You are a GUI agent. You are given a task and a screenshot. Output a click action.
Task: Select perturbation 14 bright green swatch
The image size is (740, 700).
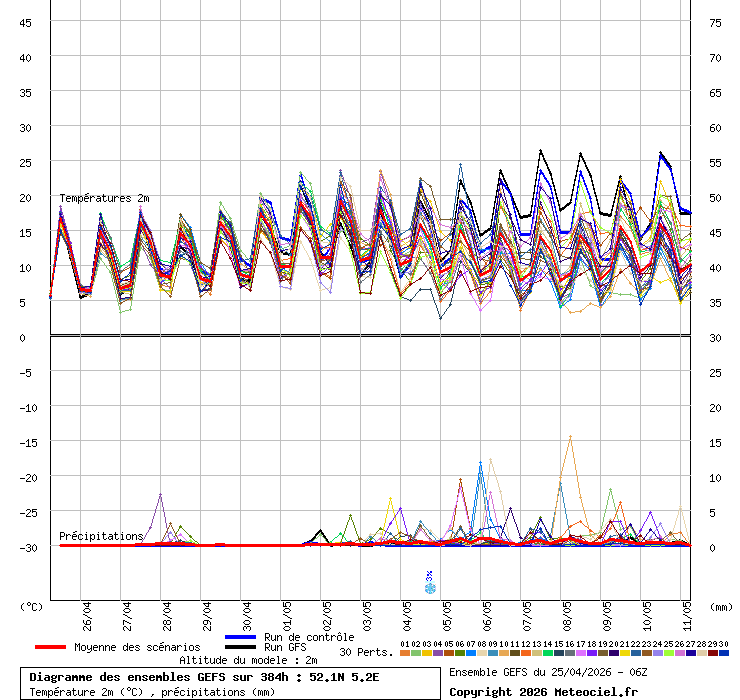click(547, 653)
